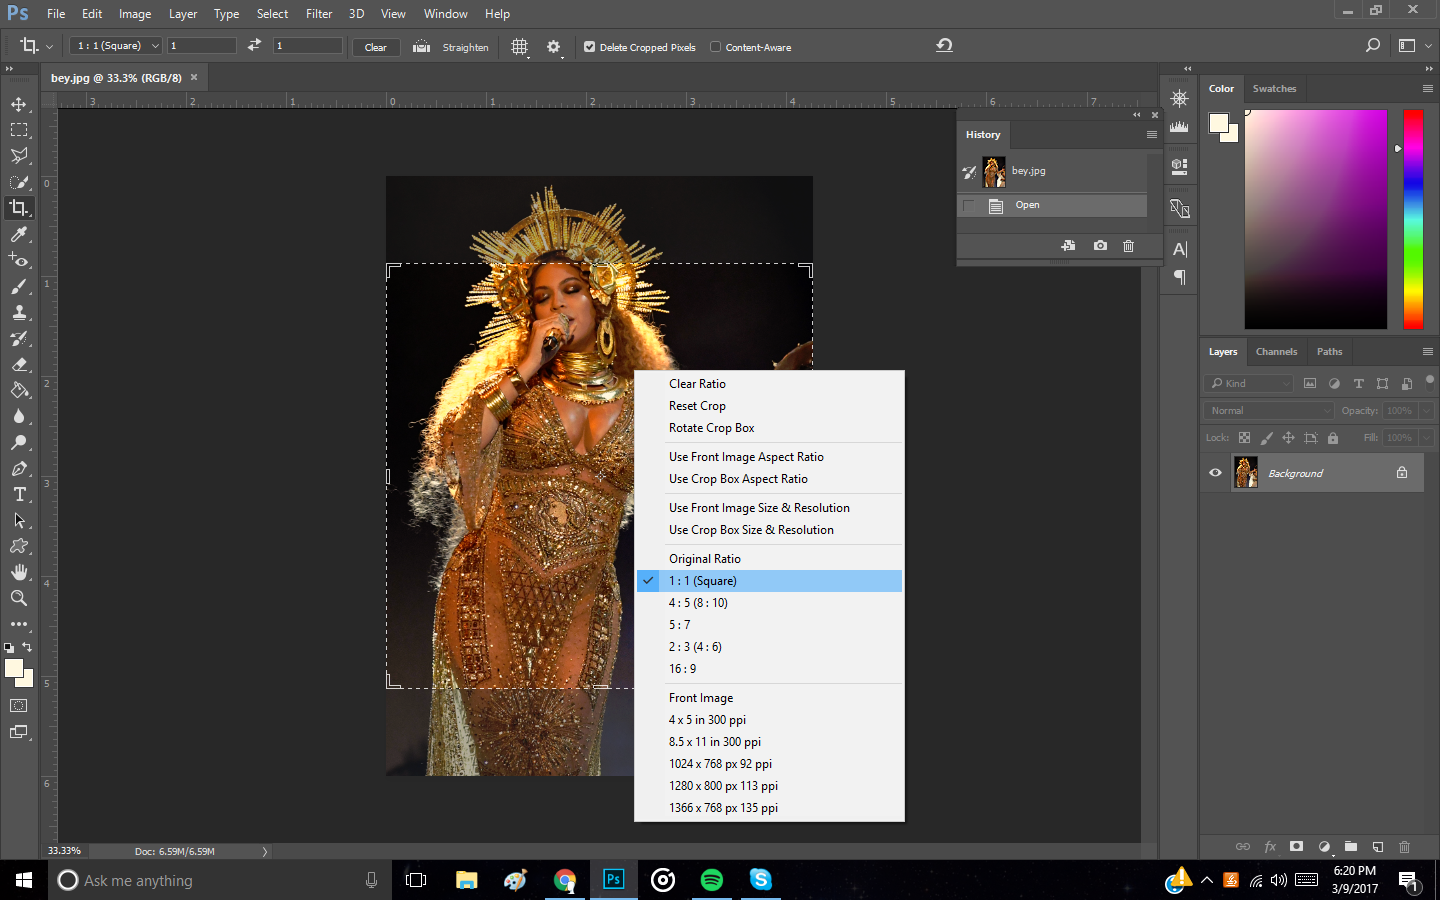Open the layer Kind filter dropdown

[x=1249, y=383]
